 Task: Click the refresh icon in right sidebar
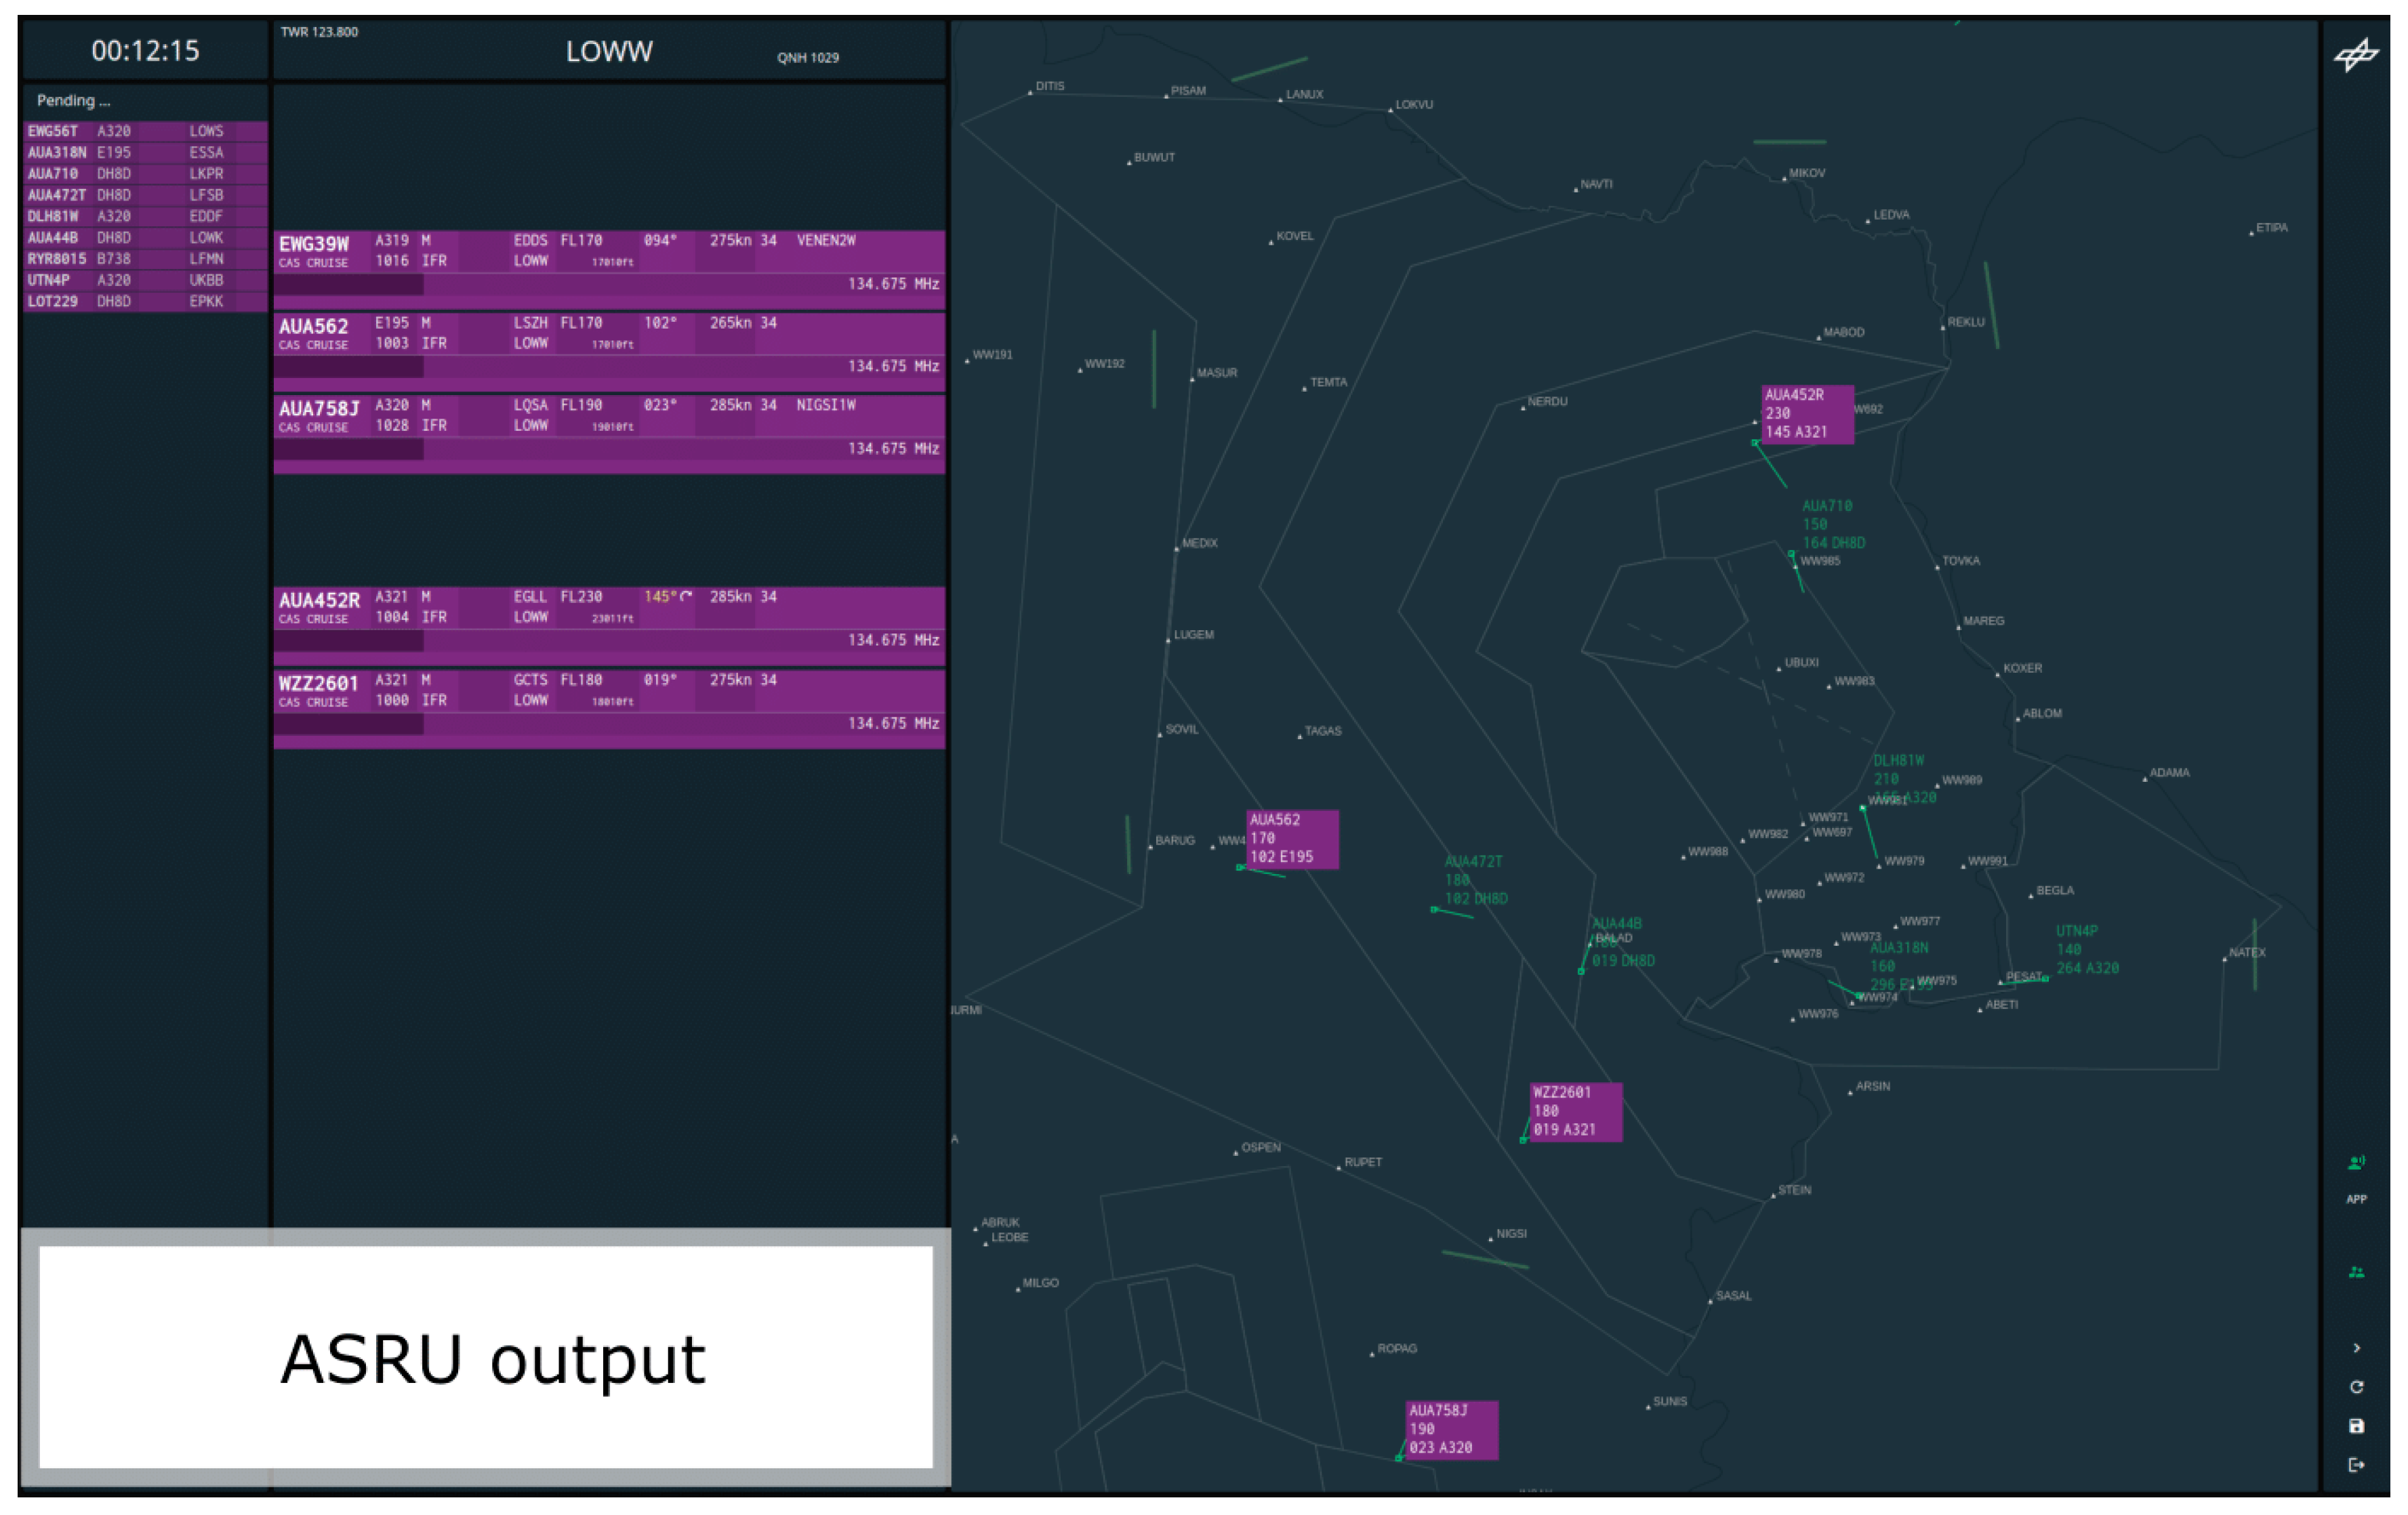click(x=2356, y=1387)
